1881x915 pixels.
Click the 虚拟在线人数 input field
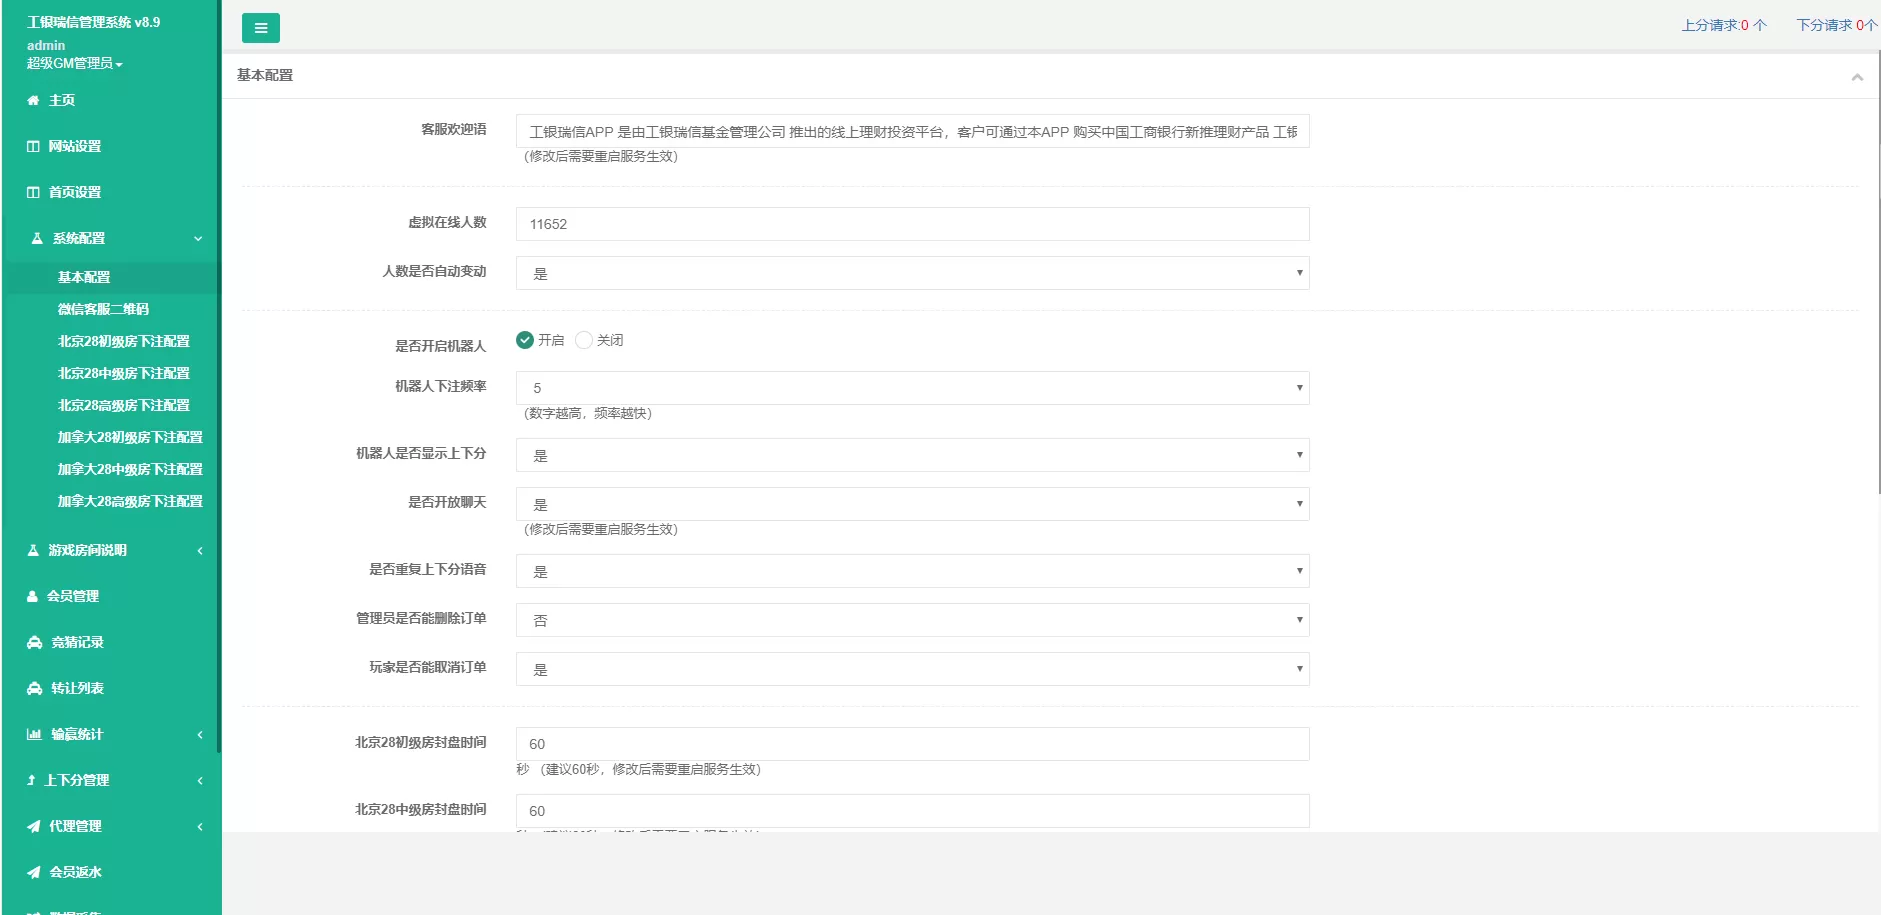pos(912,224)
